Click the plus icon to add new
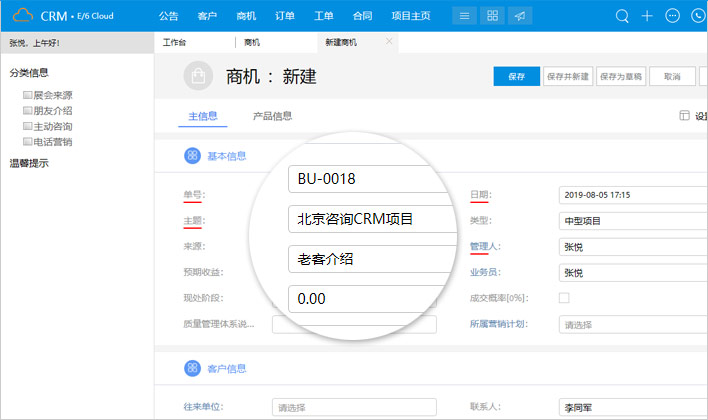The image size is (708, 420). pyautogui.click(x=647, y=16)
